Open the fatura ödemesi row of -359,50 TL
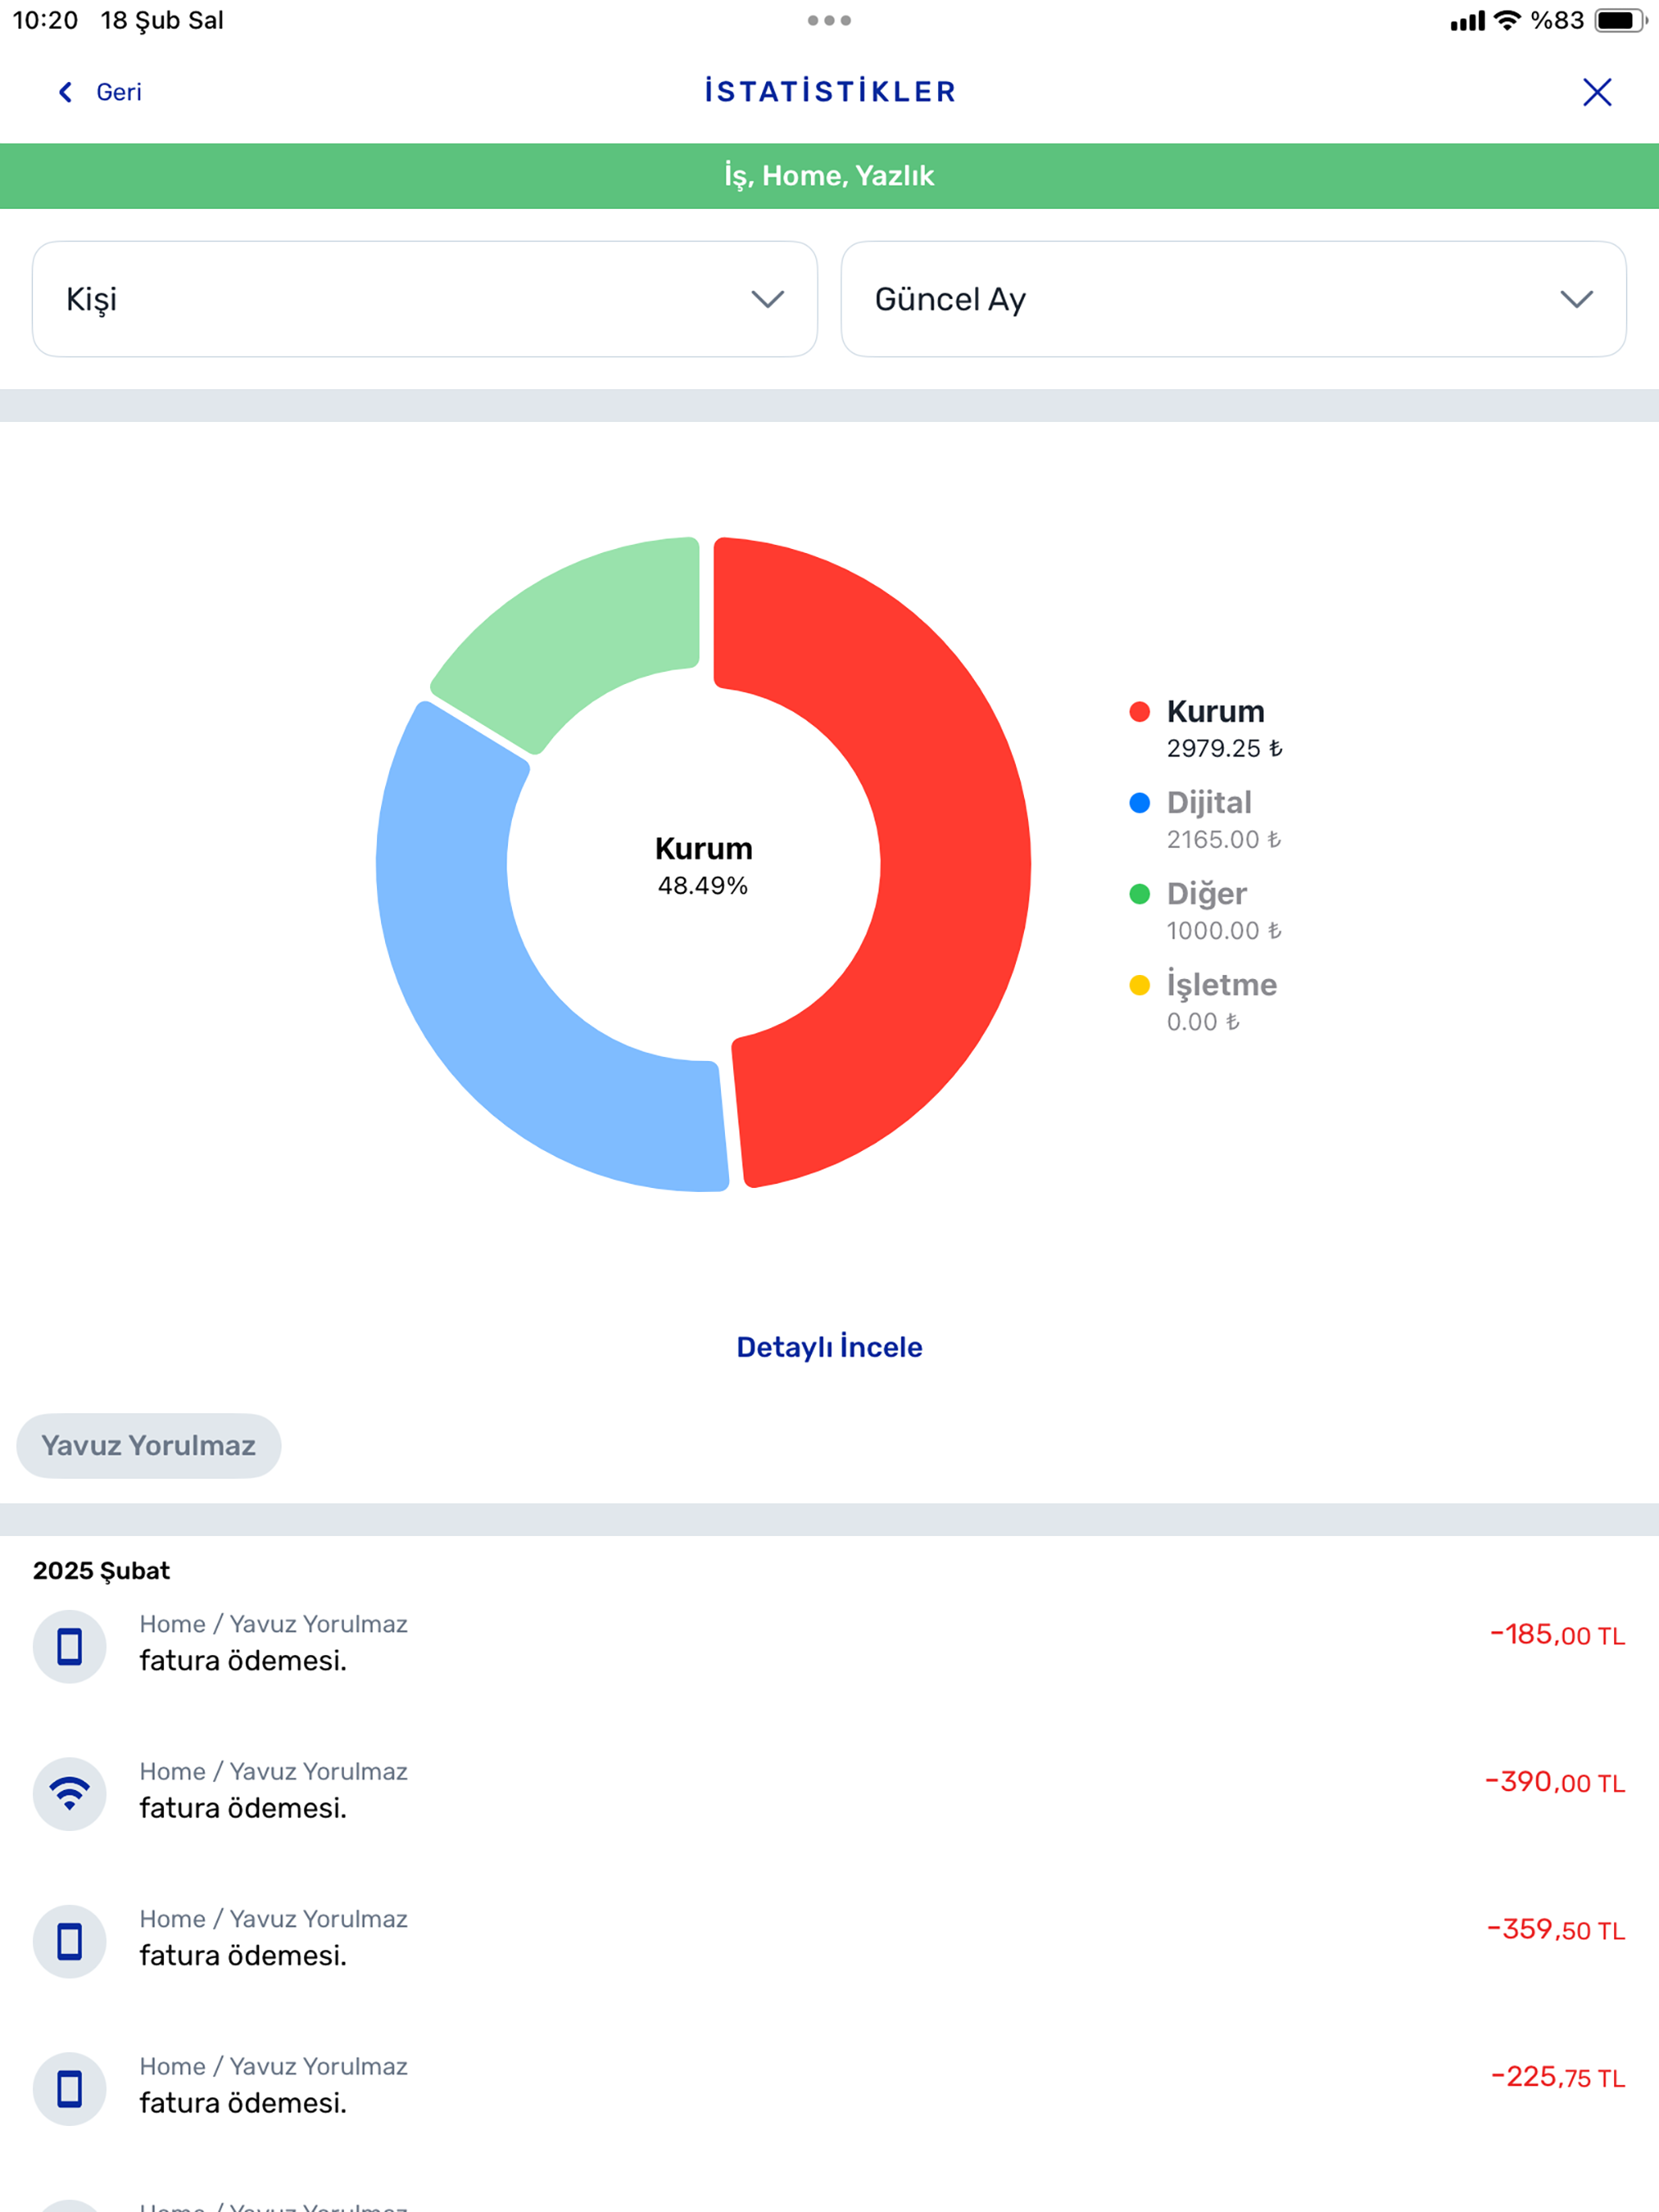Image resolution: width=1659 pixels, height=2212 pixels. coord(829,1941)
